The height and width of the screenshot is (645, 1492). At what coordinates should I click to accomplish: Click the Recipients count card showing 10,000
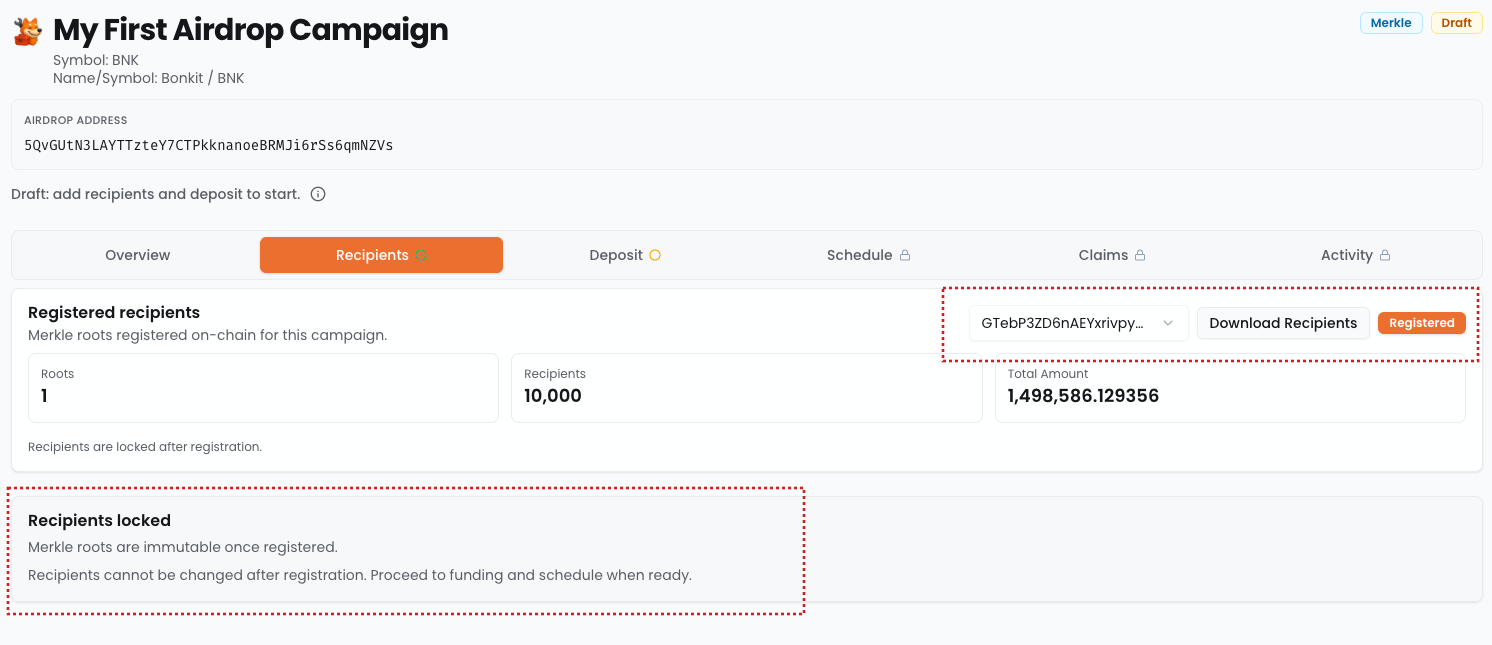[746, 388]
